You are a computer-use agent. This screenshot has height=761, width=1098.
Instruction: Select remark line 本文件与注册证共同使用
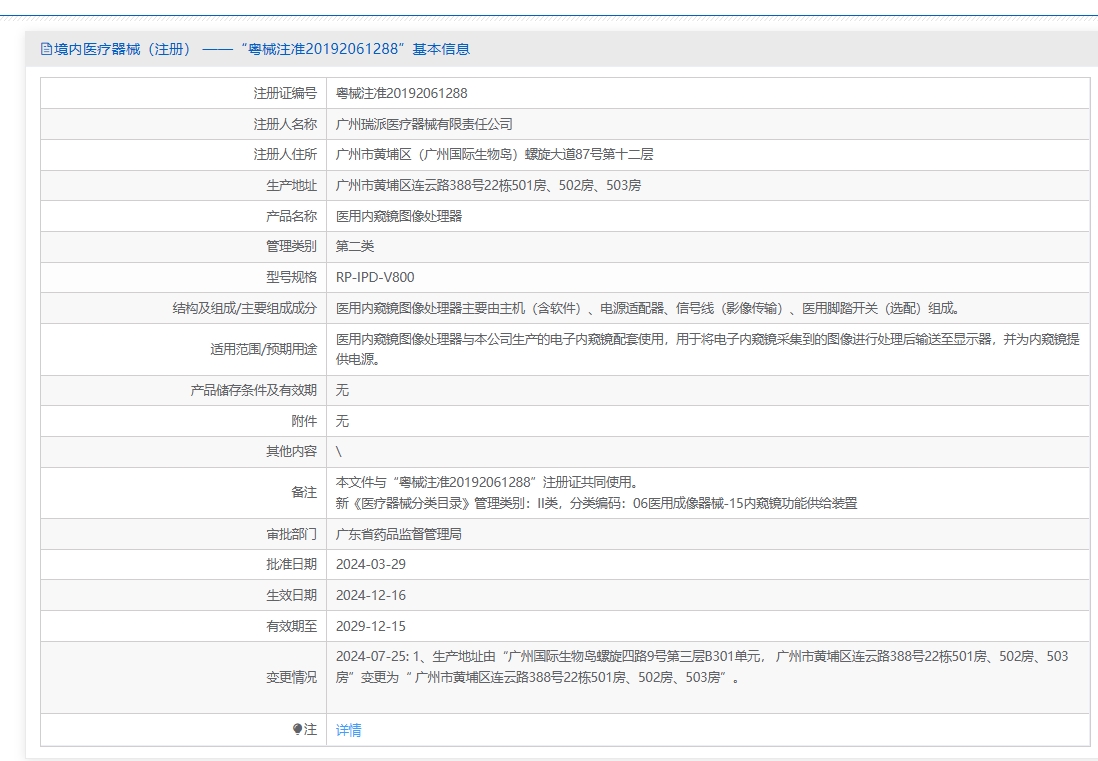487,482
